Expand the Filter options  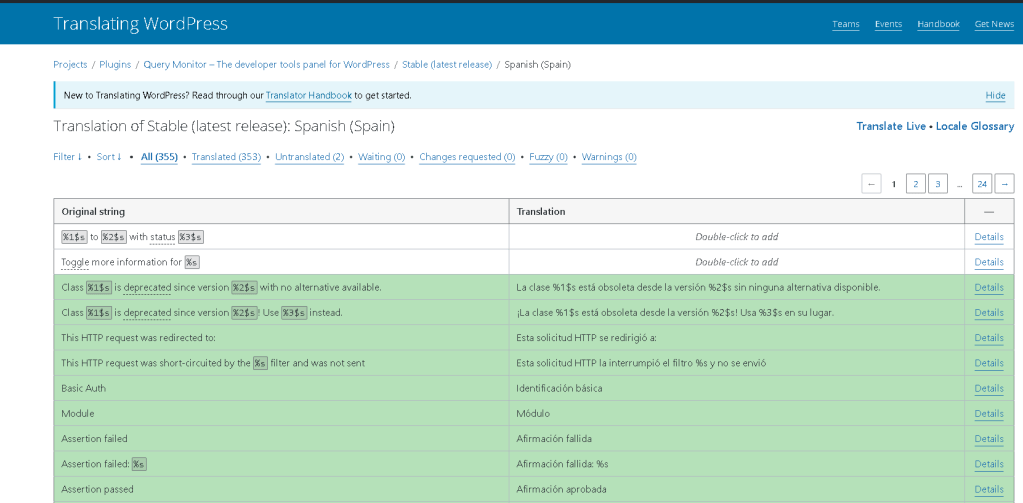pos(67,157)
